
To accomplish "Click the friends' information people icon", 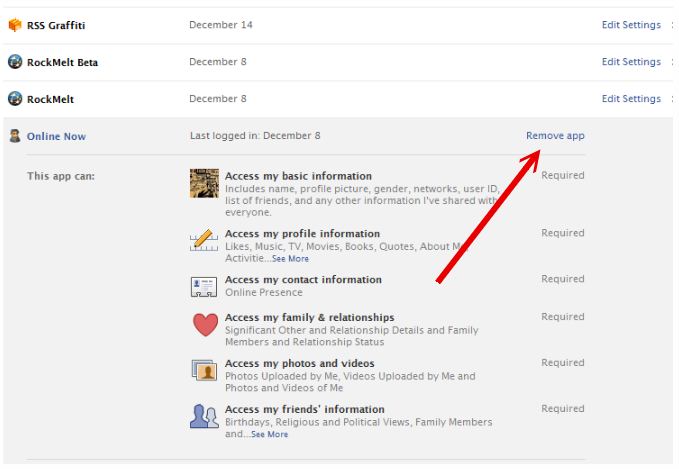I will pyautogui.click(x=204, y=416).
